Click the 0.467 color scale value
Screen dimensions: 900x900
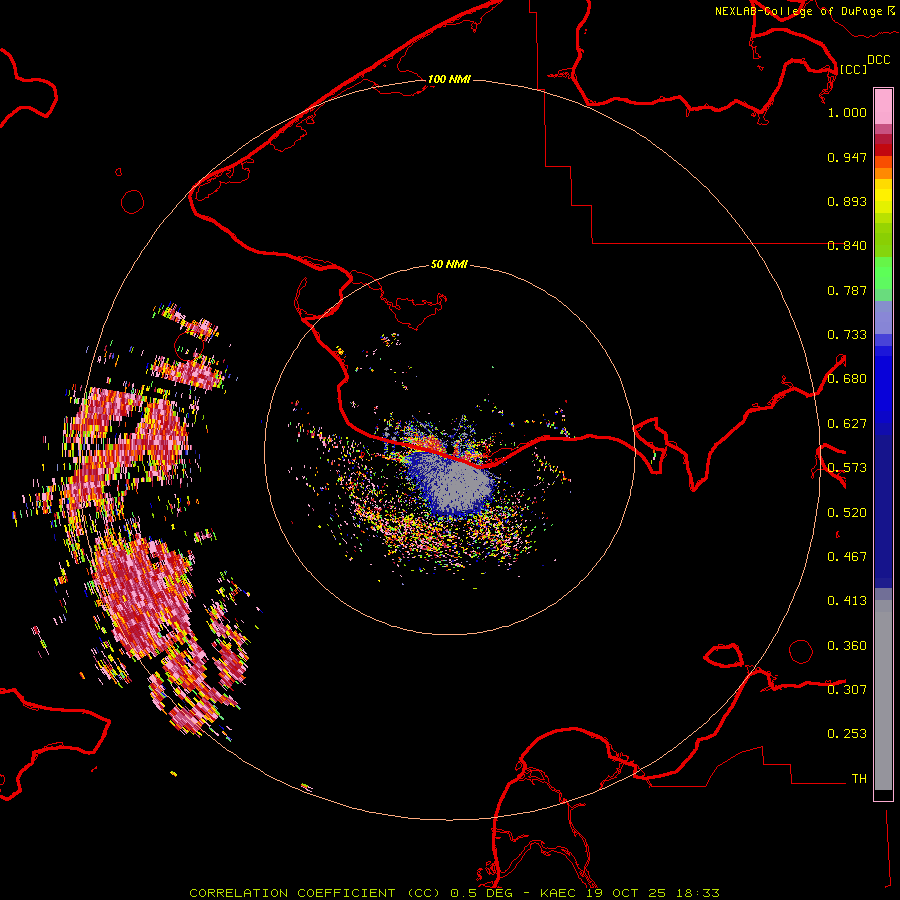(847, 557)
